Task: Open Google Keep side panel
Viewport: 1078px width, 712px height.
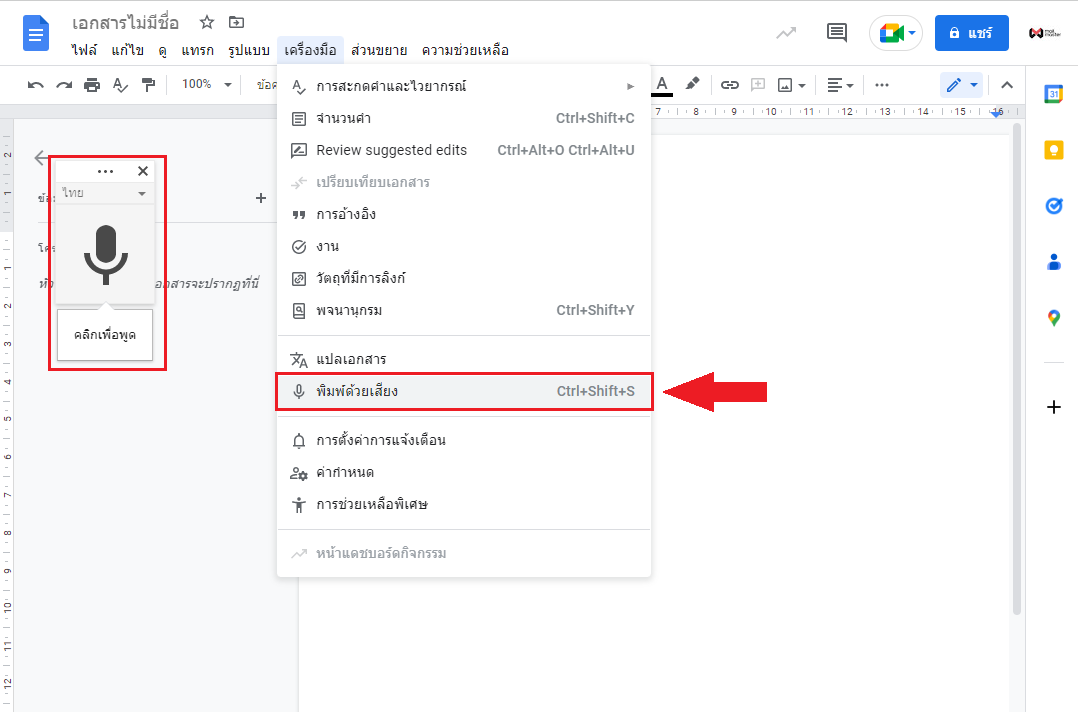Action: click(1053, 150)
